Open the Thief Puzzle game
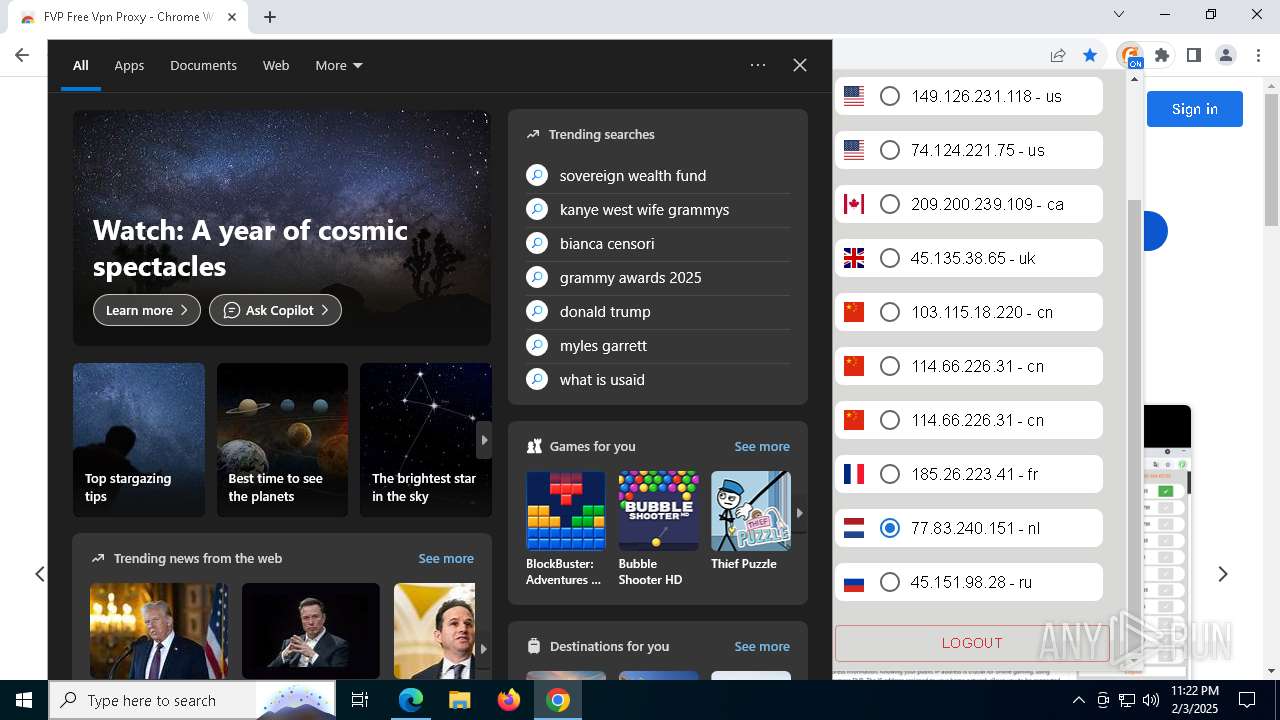 pyautogui.click(x=751, y=521)
